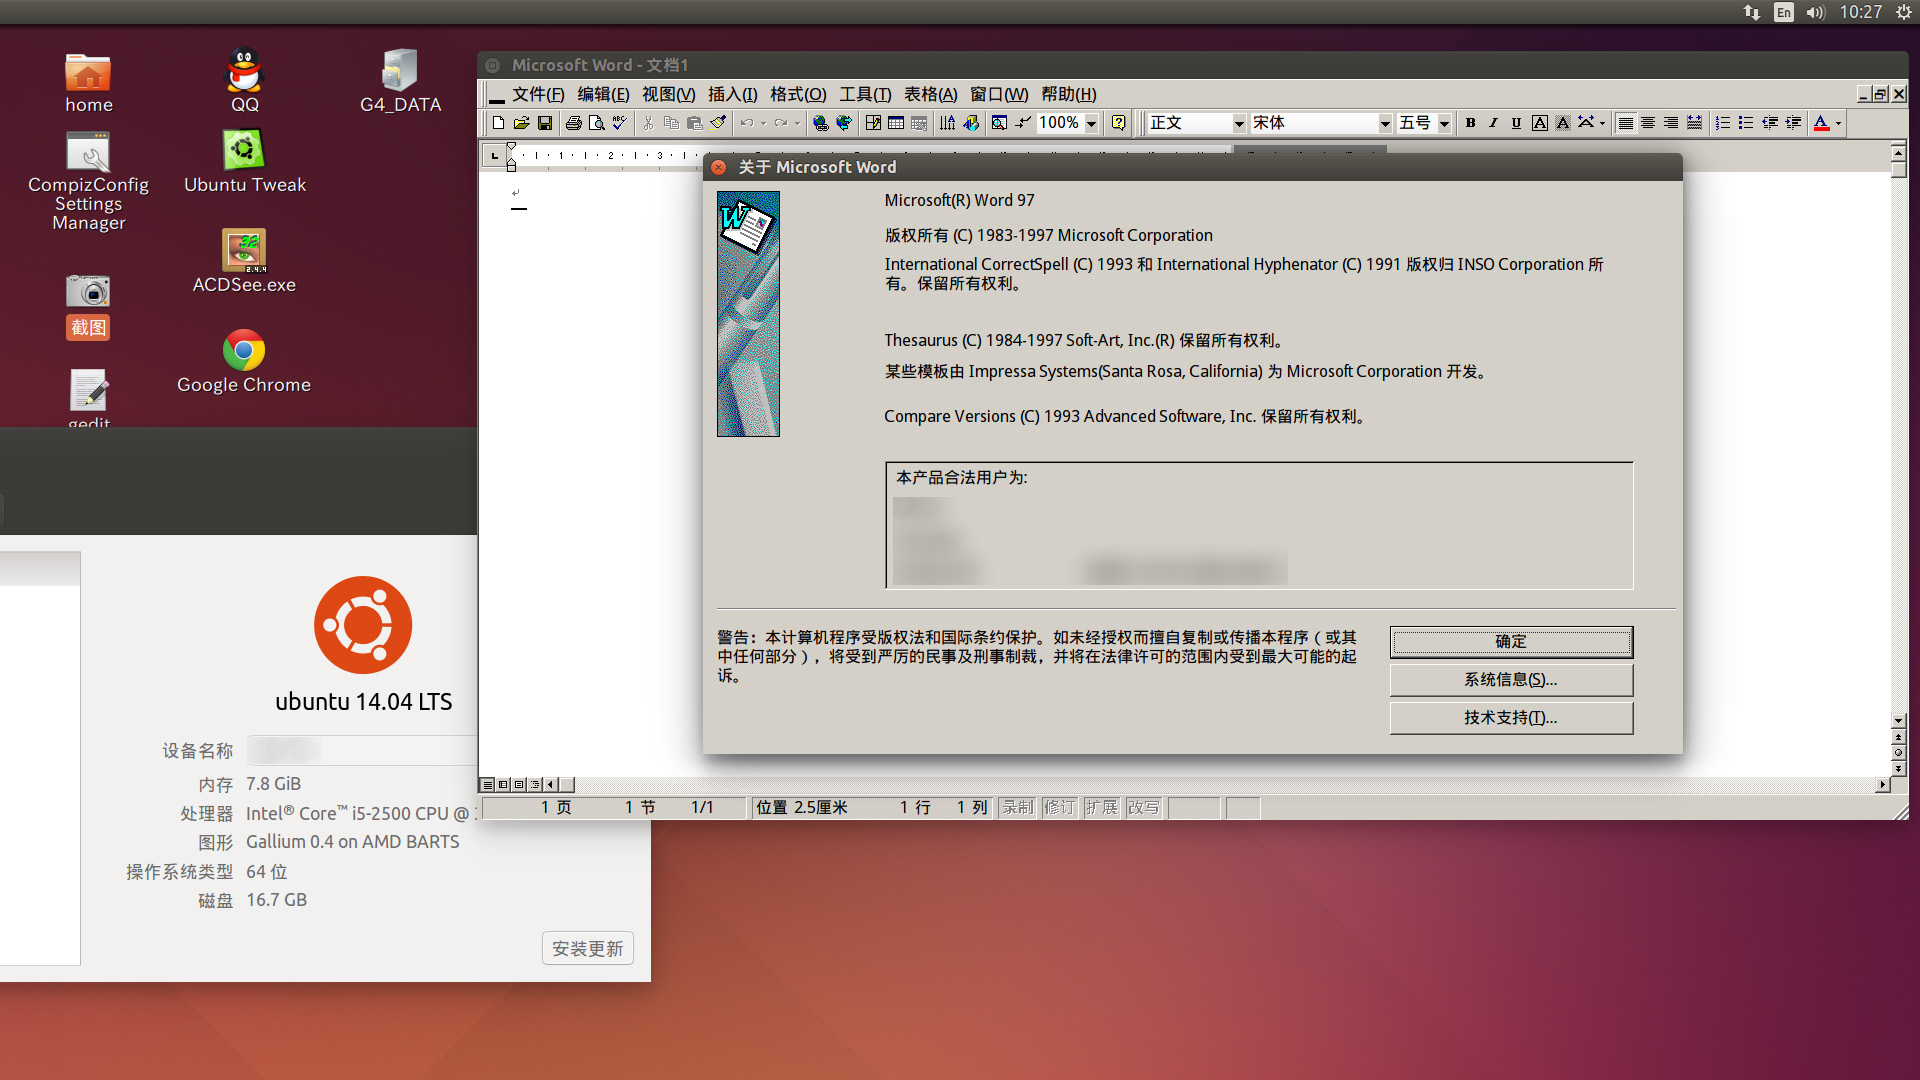Screen dimensions: 1920x1080
Task: Open the zoom 100% dropdown
Action: pyautogui.click(x=1092, y=123)
